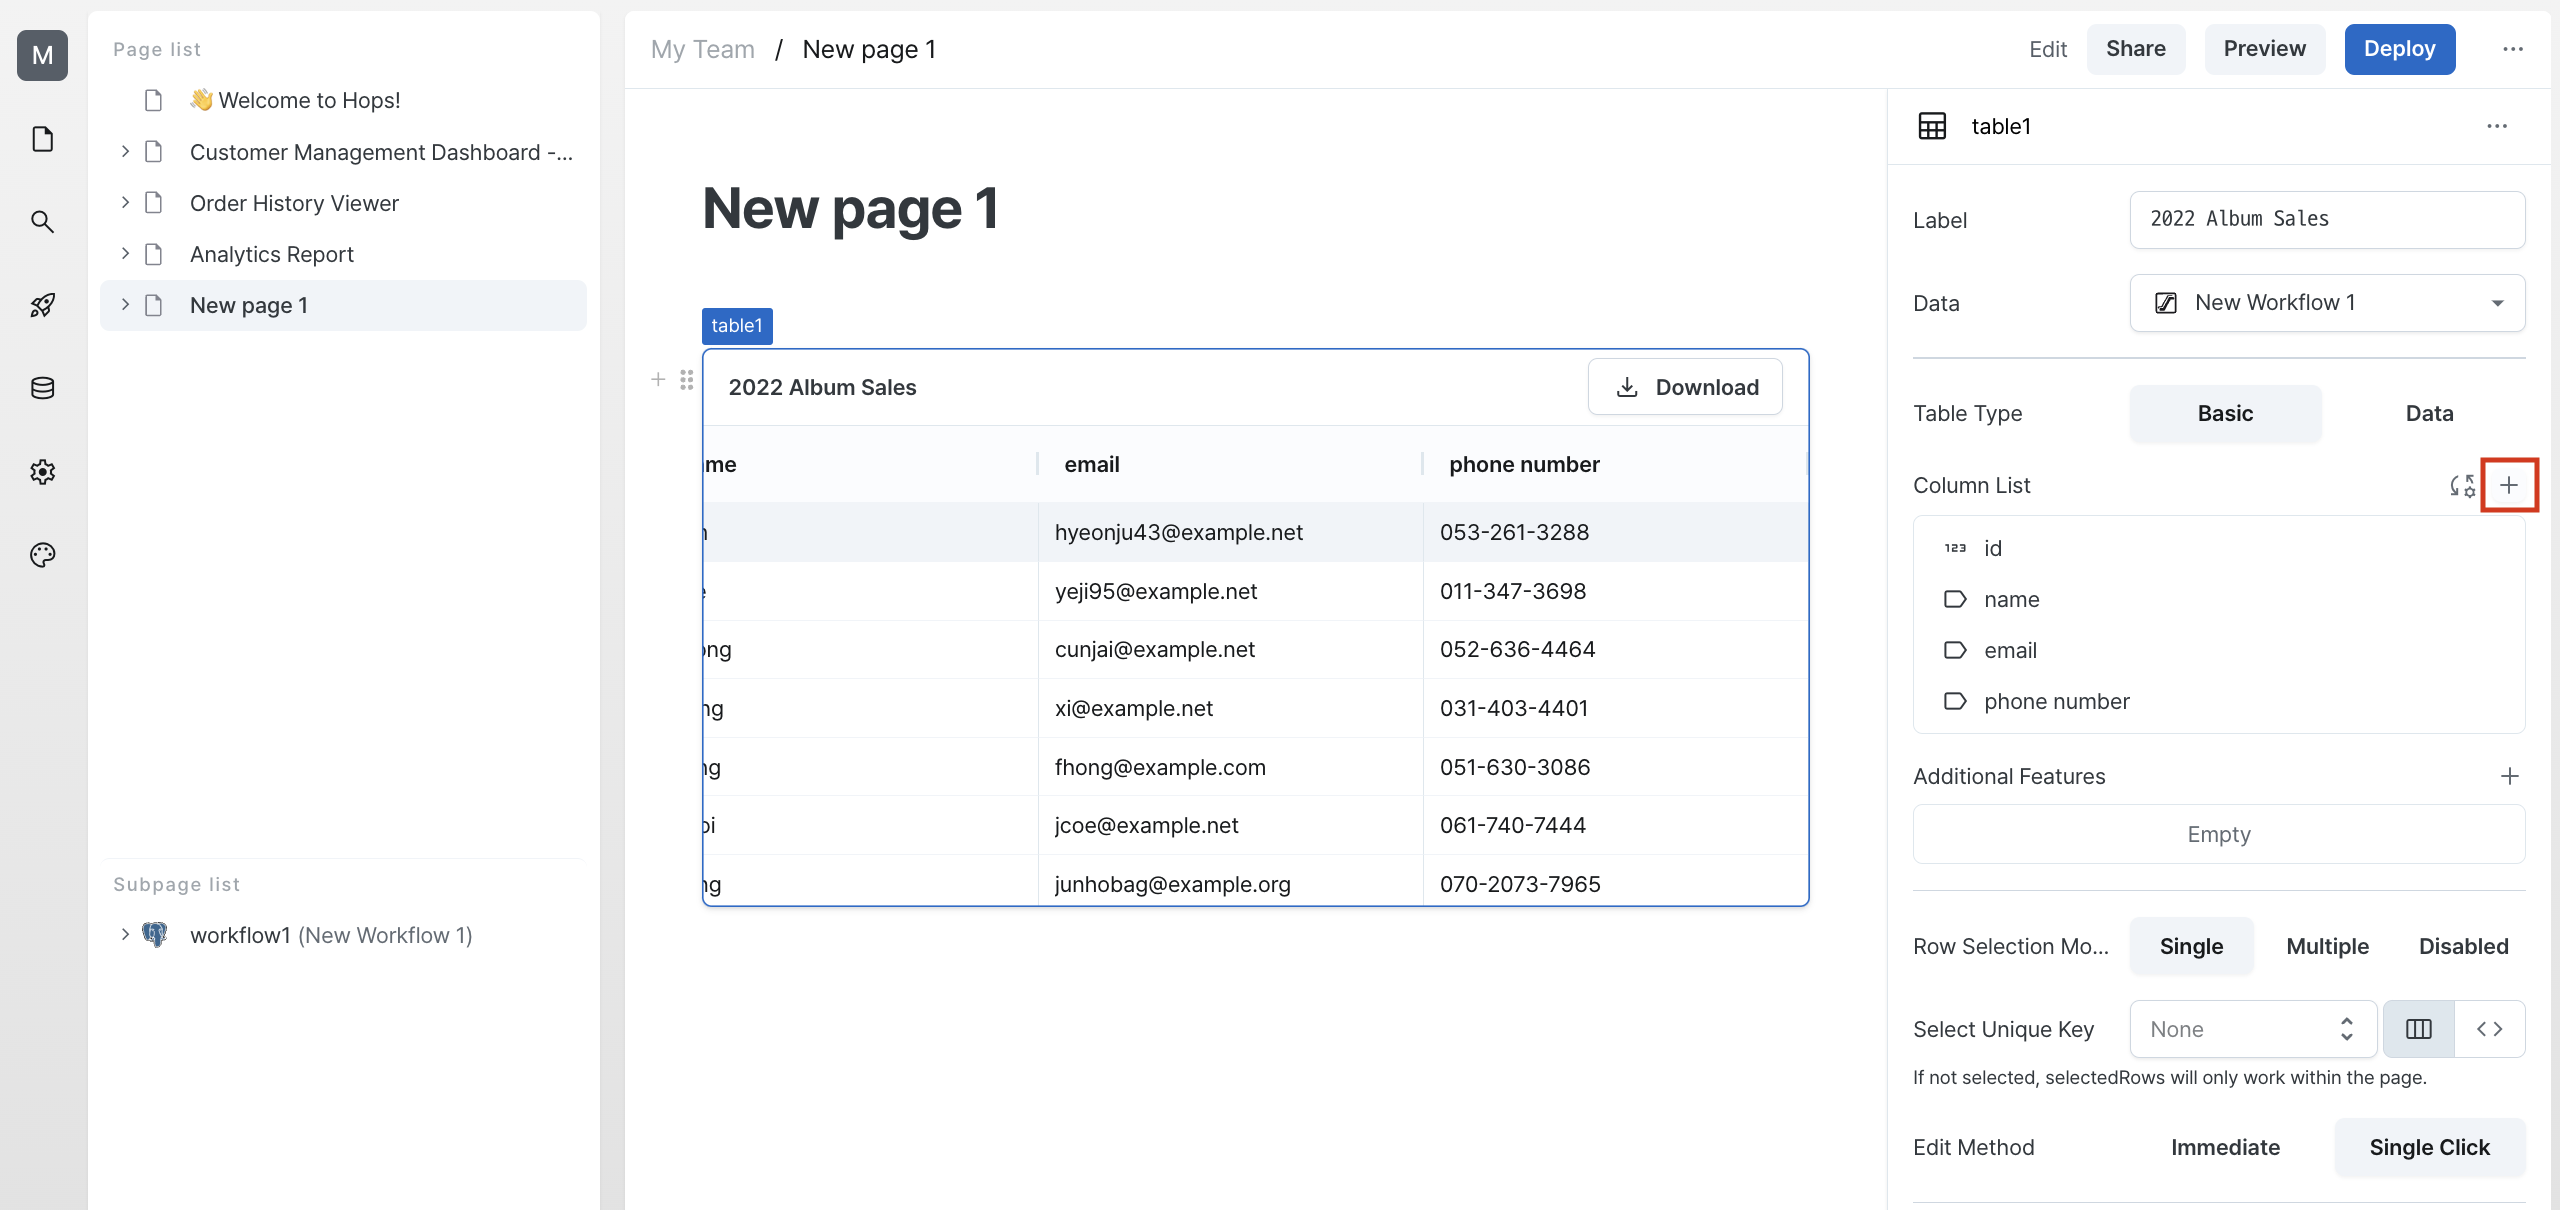Open the Data workflow dropdown
The image size is (2560, 1210).
pos(2327,303)
